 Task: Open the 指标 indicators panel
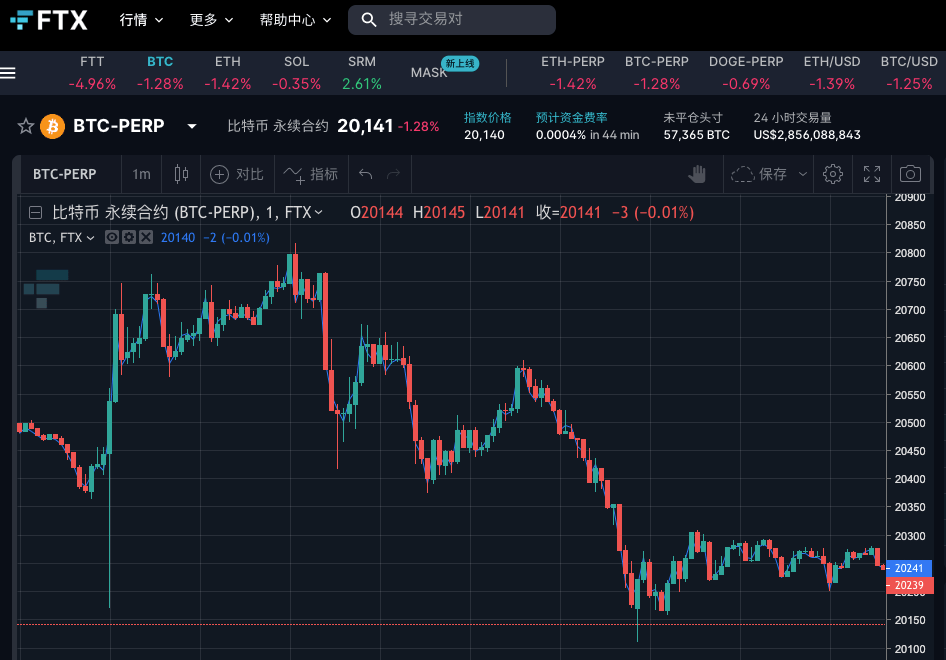click(x=310, y=174)
